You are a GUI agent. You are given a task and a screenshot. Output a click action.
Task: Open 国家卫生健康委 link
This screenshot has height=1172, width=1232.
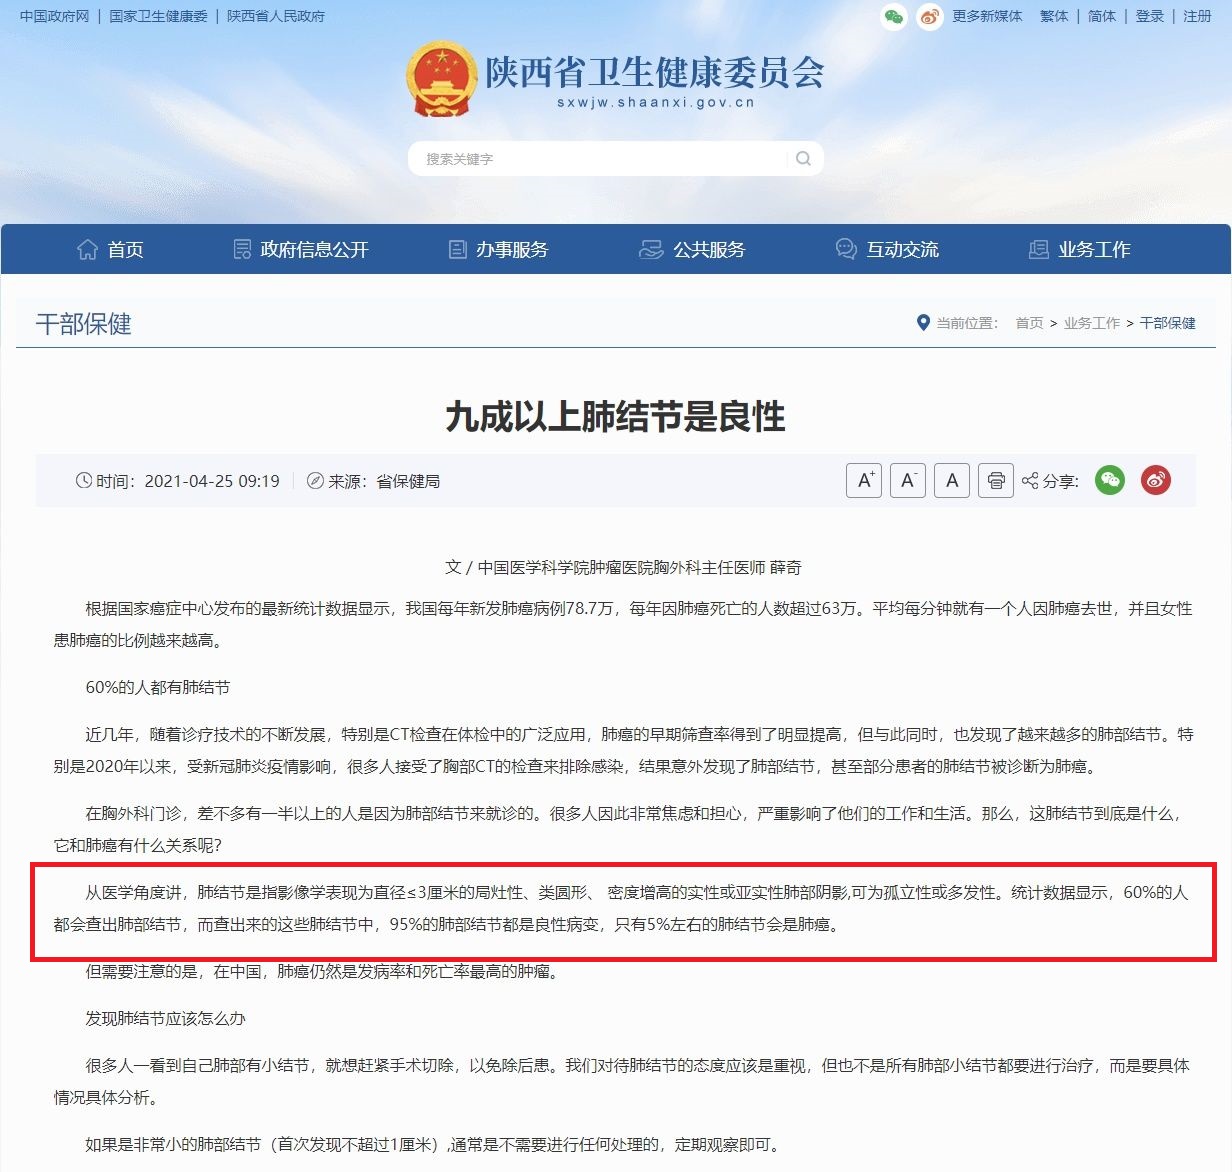tap(158, 17)
